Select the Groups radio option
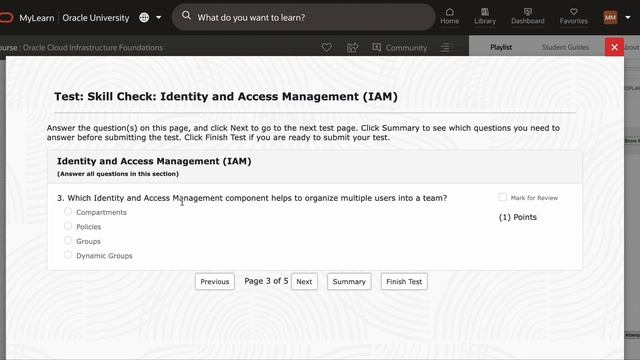The width and height of the screenshot is (640, 360). click(x=68, y=240)
